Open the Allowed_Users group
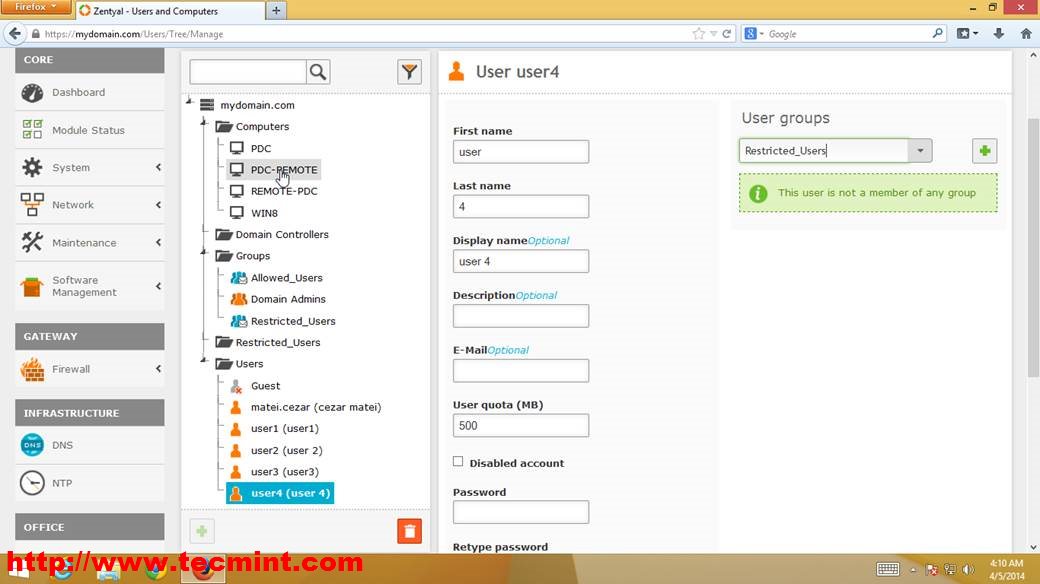This screenshot has width=1040, height=584. (x=287, y=278)
